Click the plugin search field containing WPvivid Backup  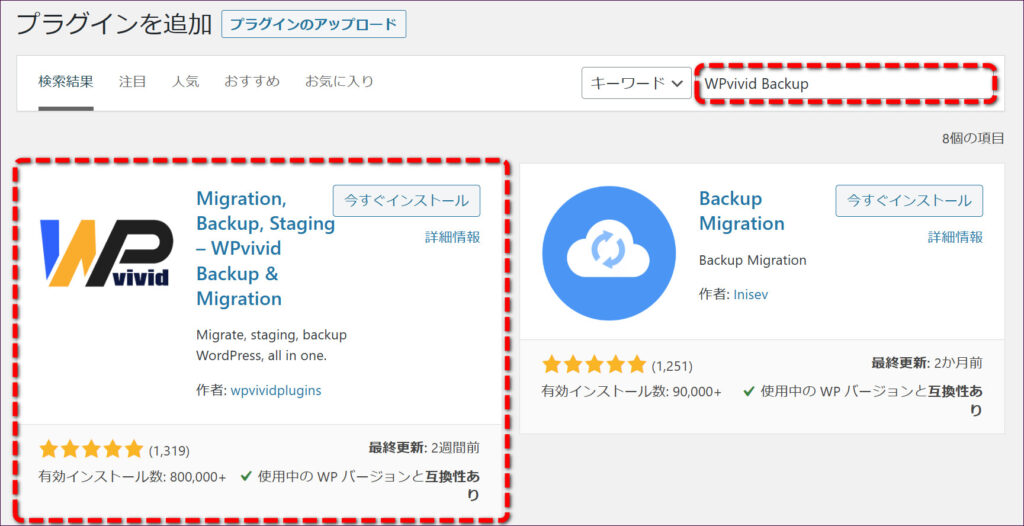pos(846,84)
